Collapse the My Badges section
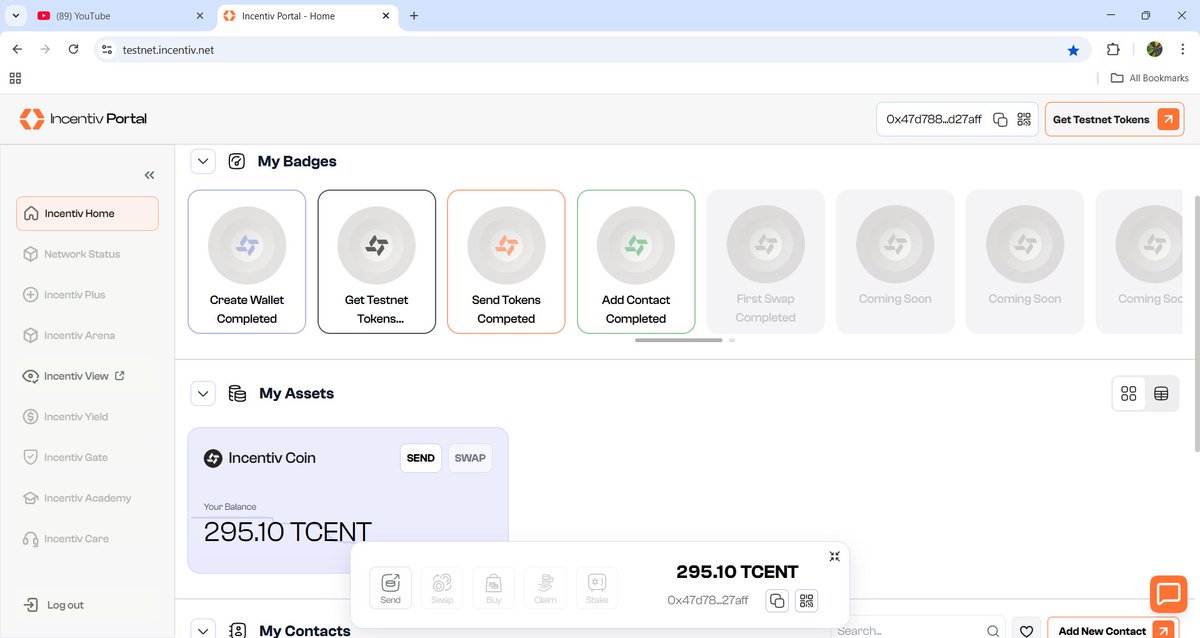 [x=203, y=161]
